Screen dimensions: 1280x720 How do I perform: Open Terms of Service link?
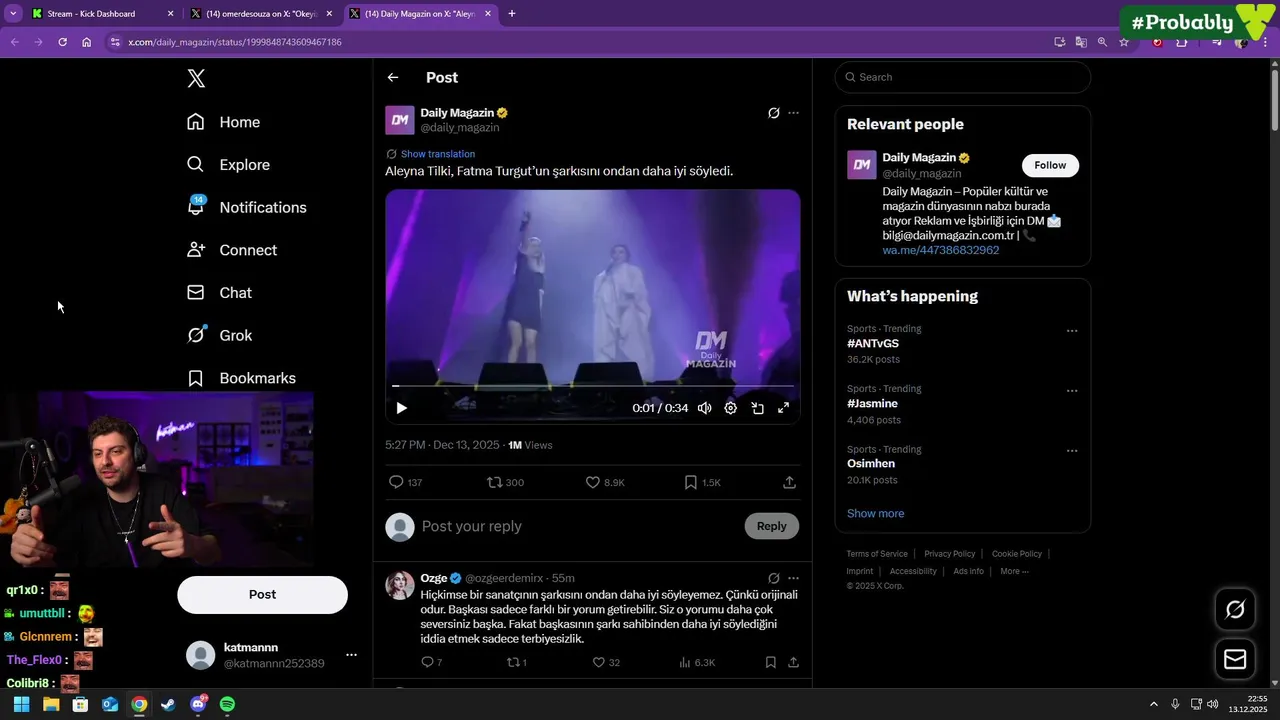pyautogui.click(x=877, y=554)
